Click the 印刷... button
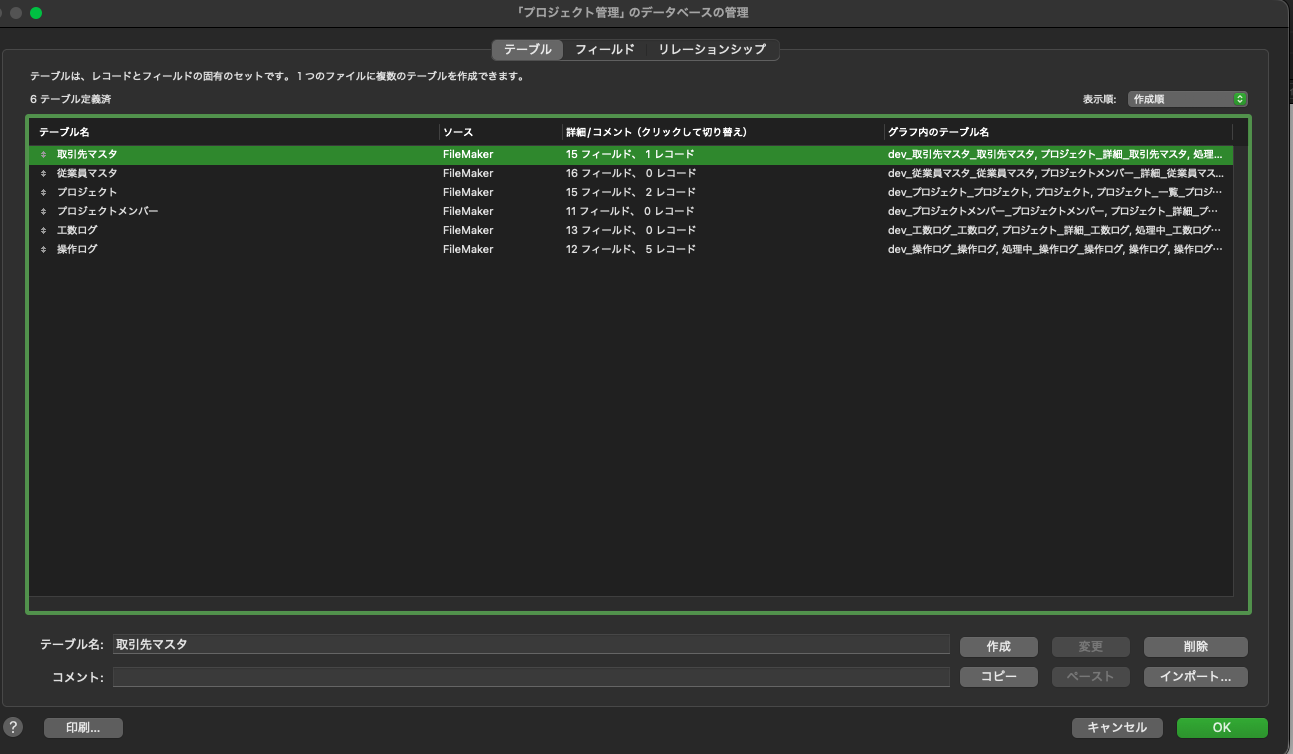The height and width of the screenshot is (754, 1293). tap(83, 728)
